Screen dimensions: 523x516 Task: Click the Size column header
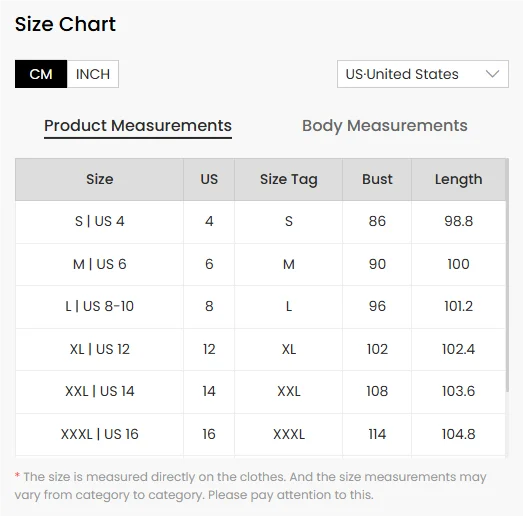point(99,179)
